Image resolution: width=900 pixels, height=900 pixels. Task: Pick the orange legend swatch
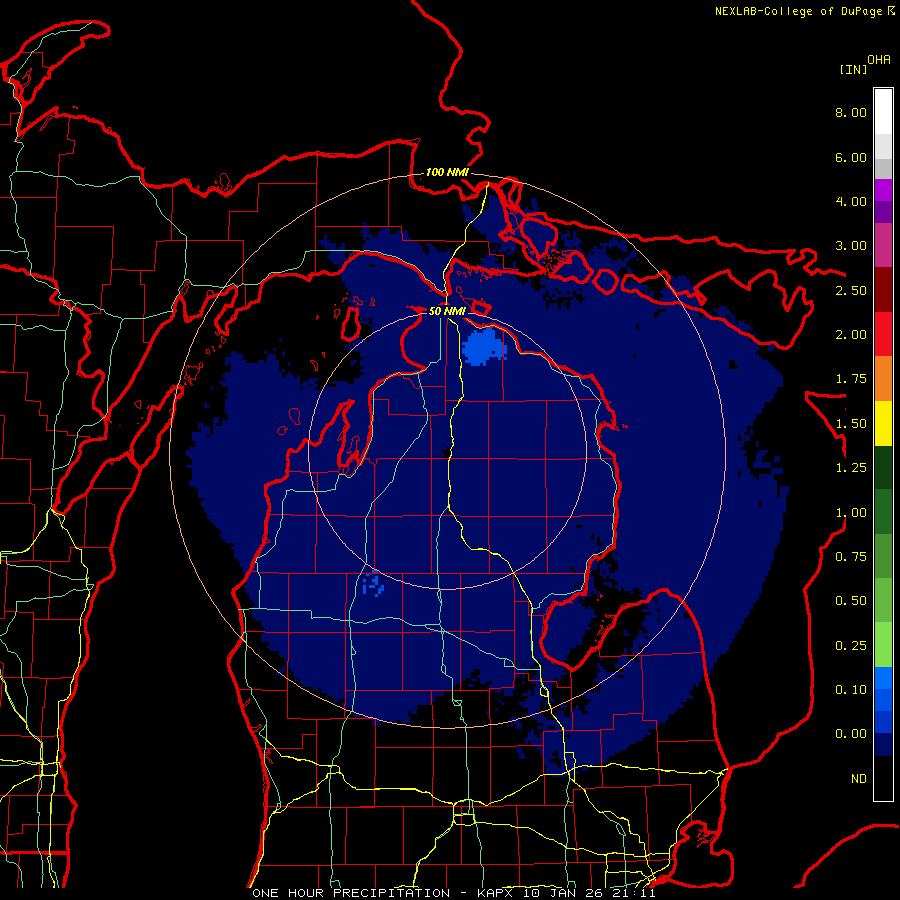883,379
